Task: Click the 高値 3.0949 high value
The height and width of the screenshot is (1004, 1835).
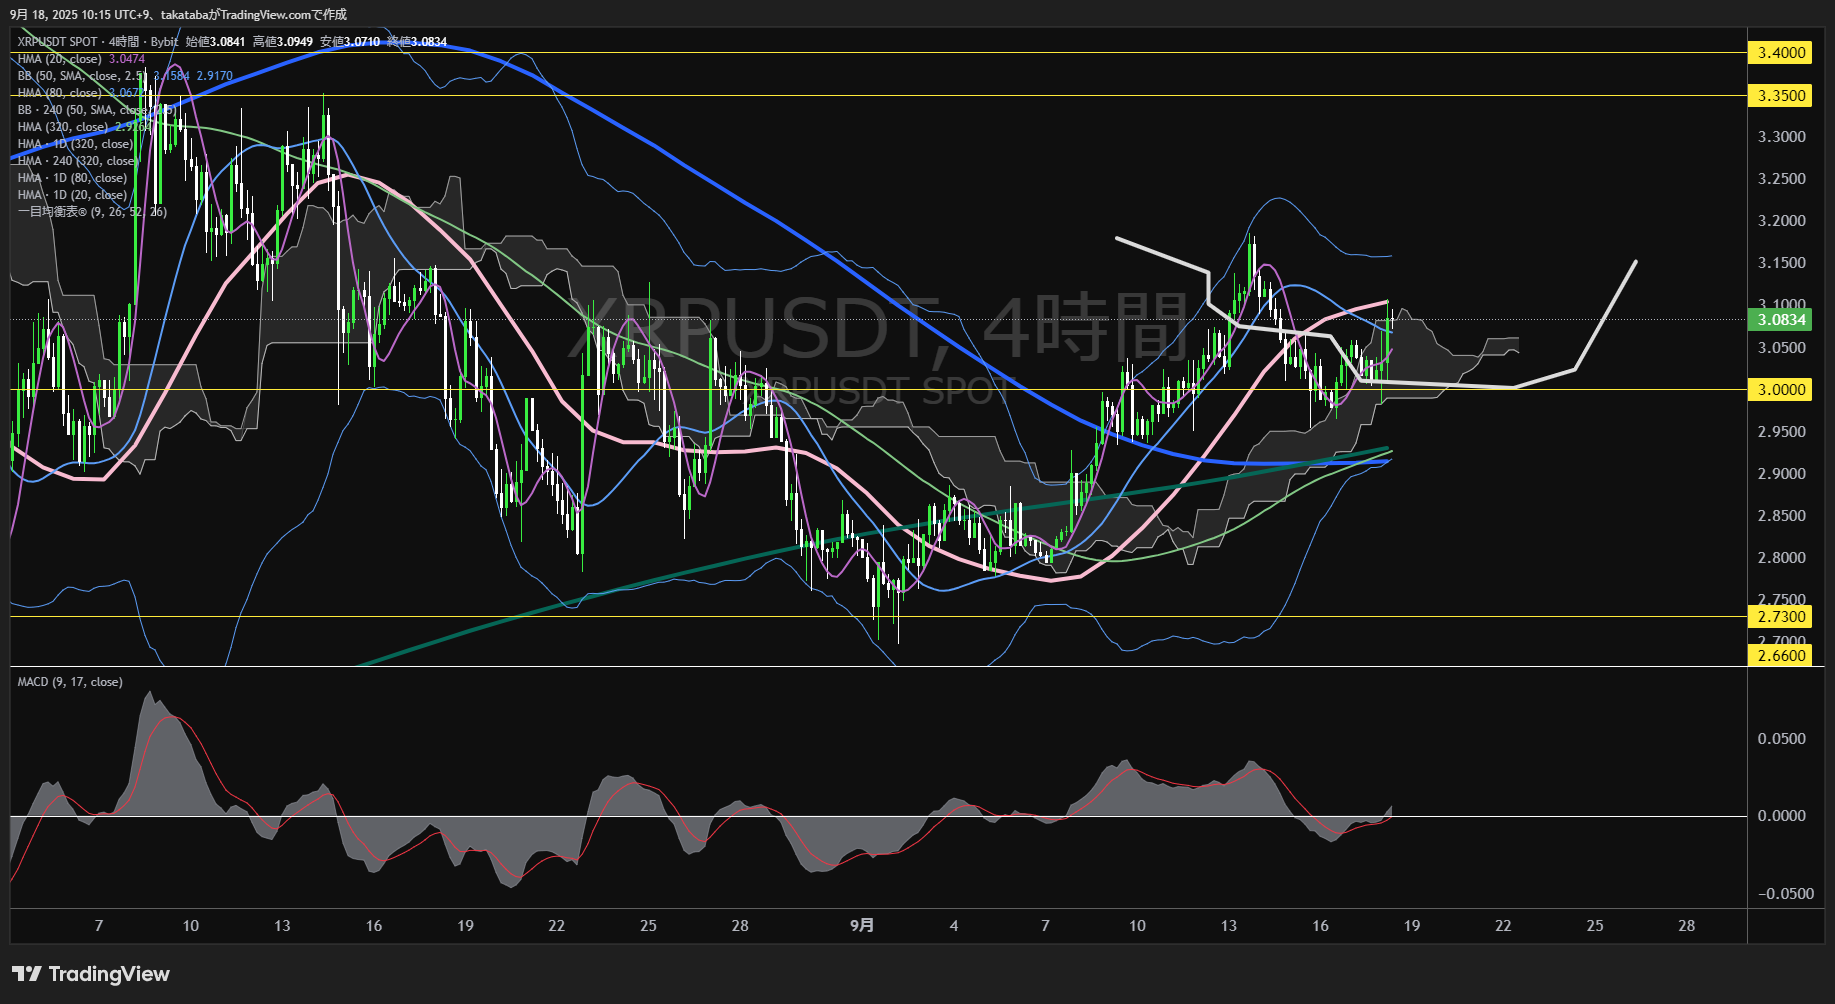Action: coord(283,42)
